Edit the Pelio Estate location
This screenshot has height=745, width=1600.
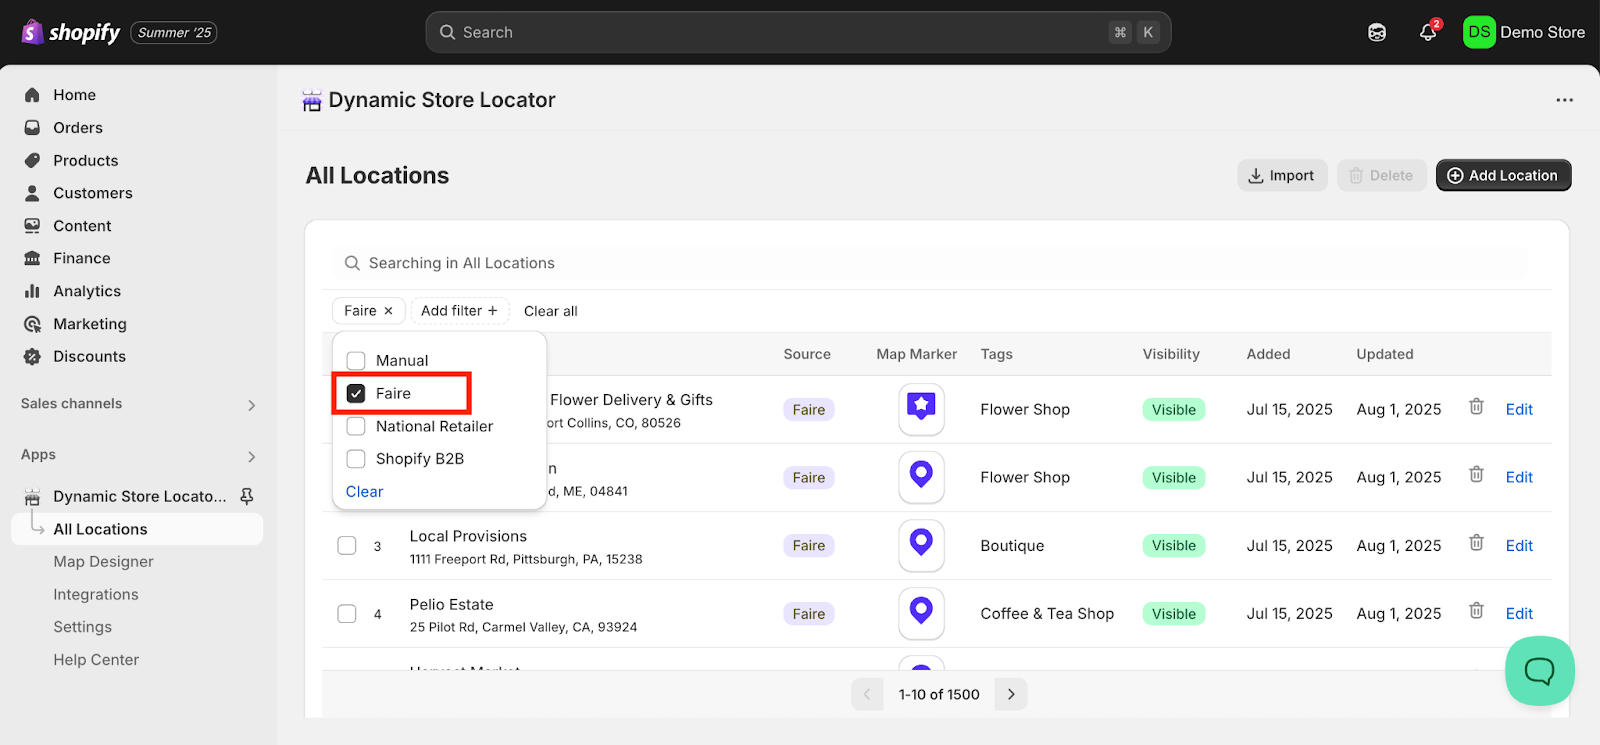1519,614
